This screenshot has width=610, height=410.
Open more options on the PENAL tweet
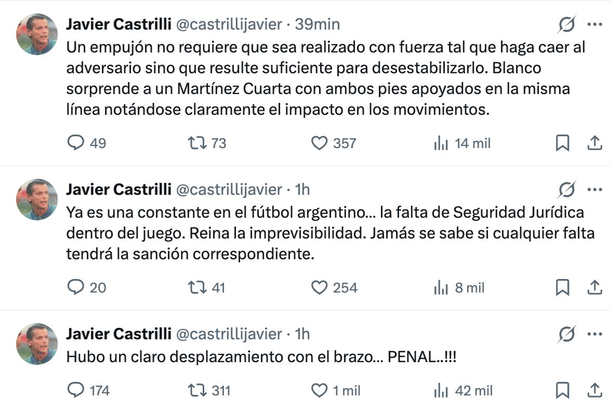(x=596, y=333)
